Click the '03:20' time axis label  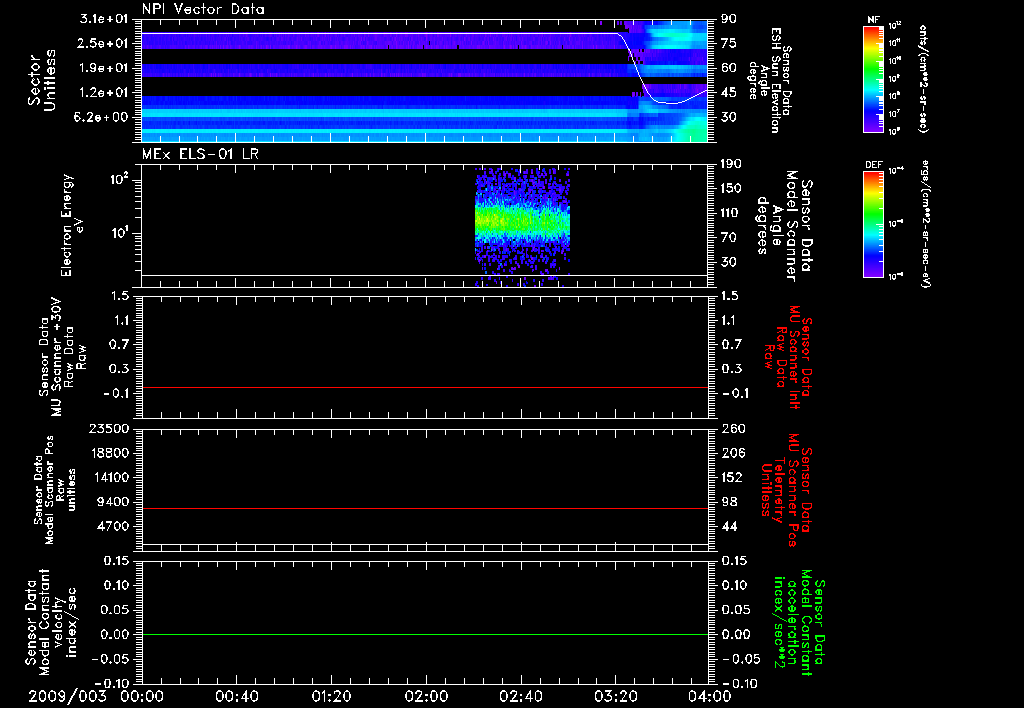615,697
